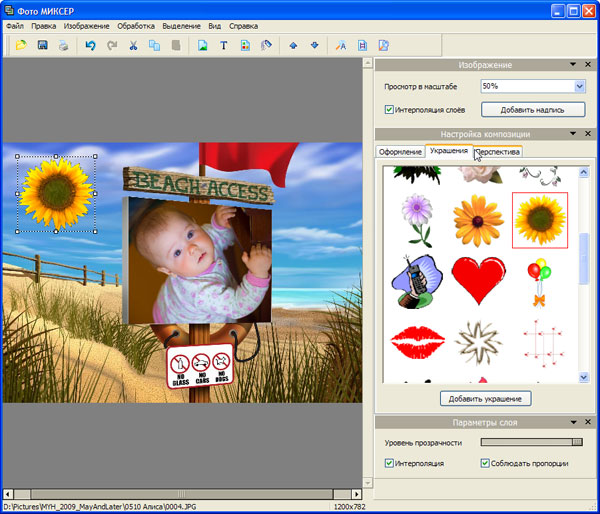Open the Обработка menu
600x514 pixels.
tap(136, 24)
